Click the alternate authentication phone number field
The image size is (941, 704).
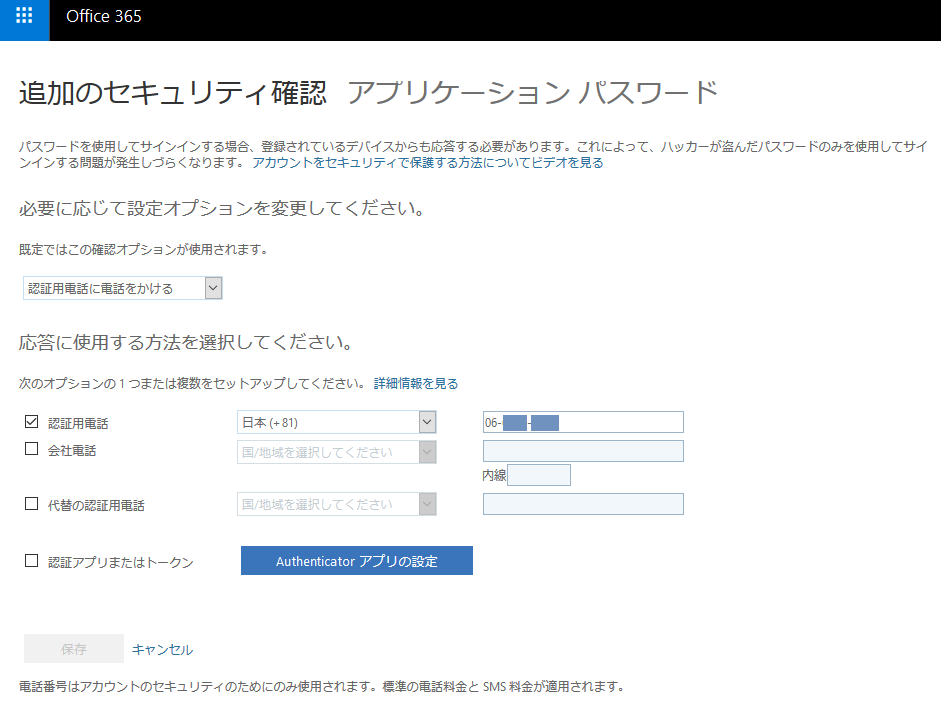tap(583, 504)
